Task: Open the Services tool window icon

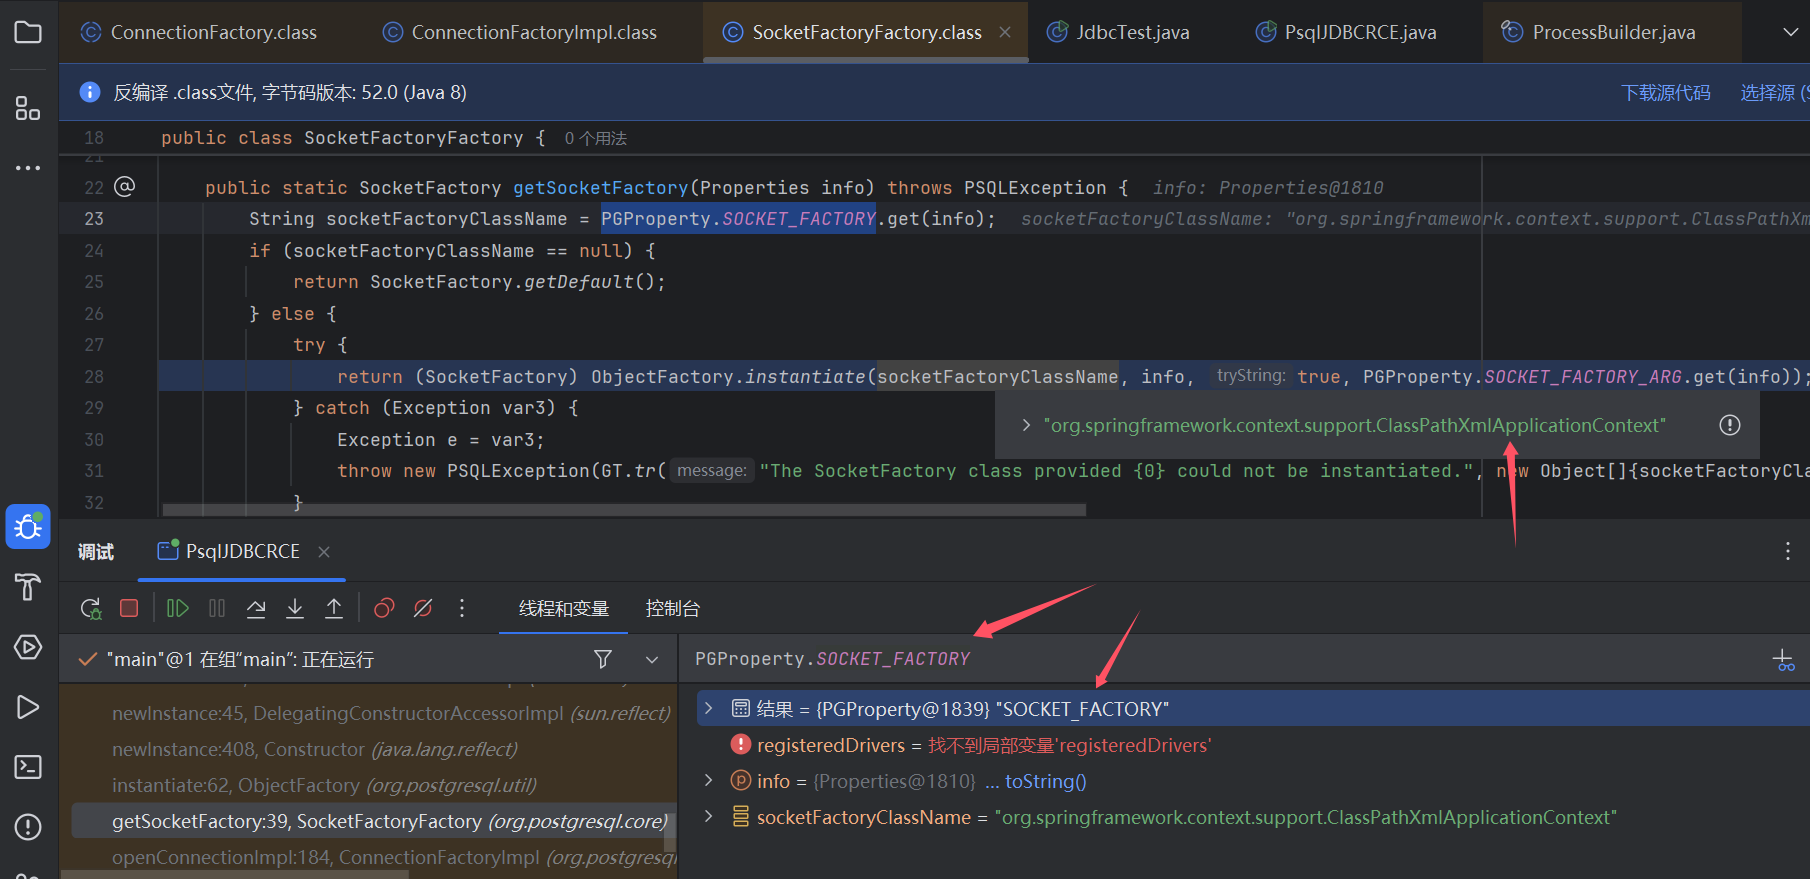Action: [x=28, y=647]
